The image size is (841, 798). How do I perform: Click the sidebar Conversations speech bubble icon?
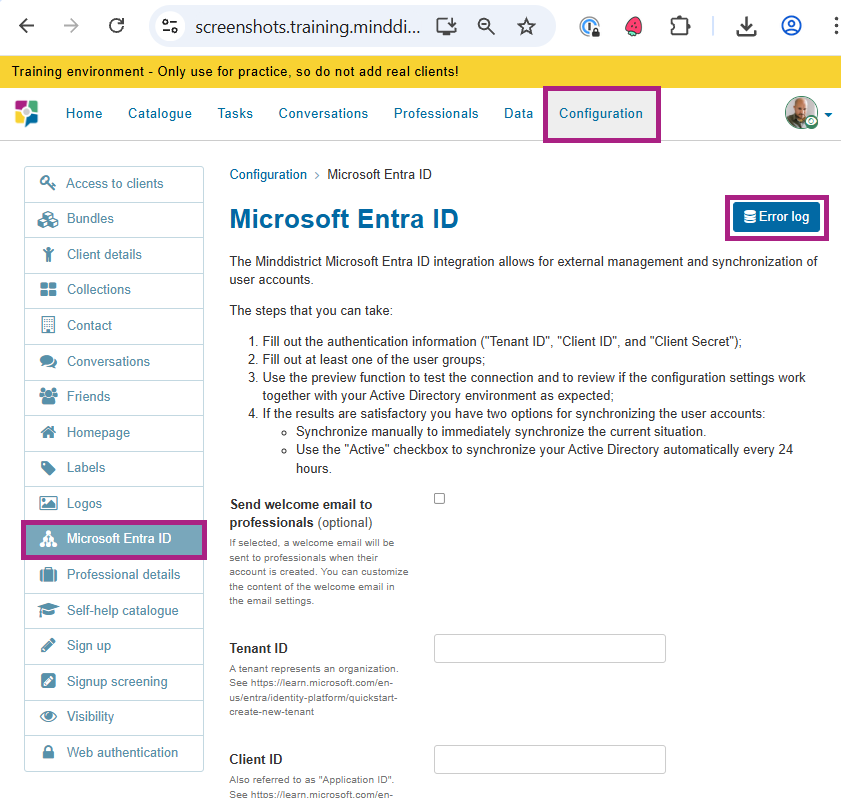click(48, 361)
